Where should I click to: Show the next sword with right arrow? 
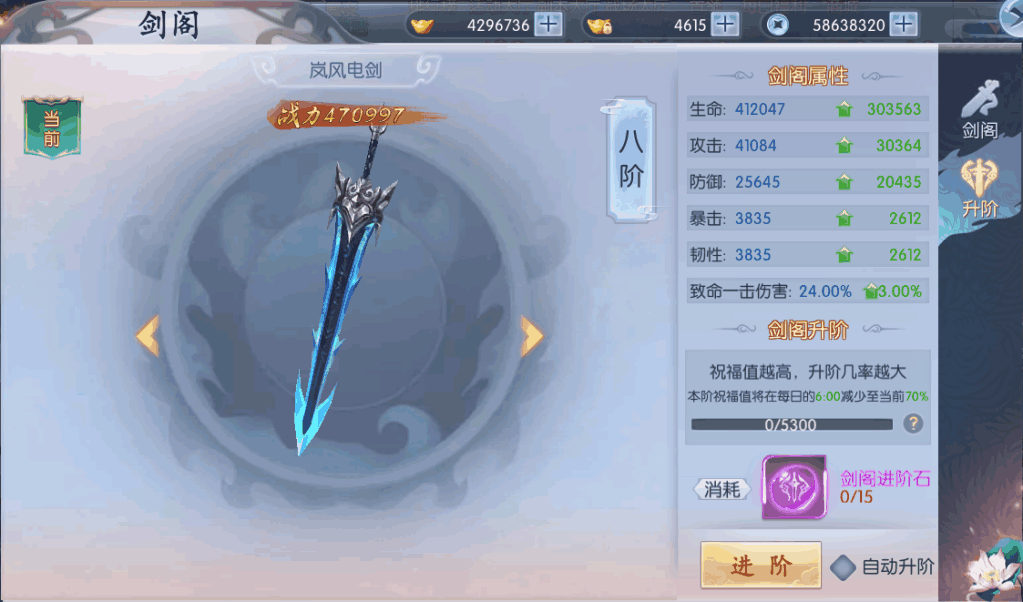coord(532,336)
